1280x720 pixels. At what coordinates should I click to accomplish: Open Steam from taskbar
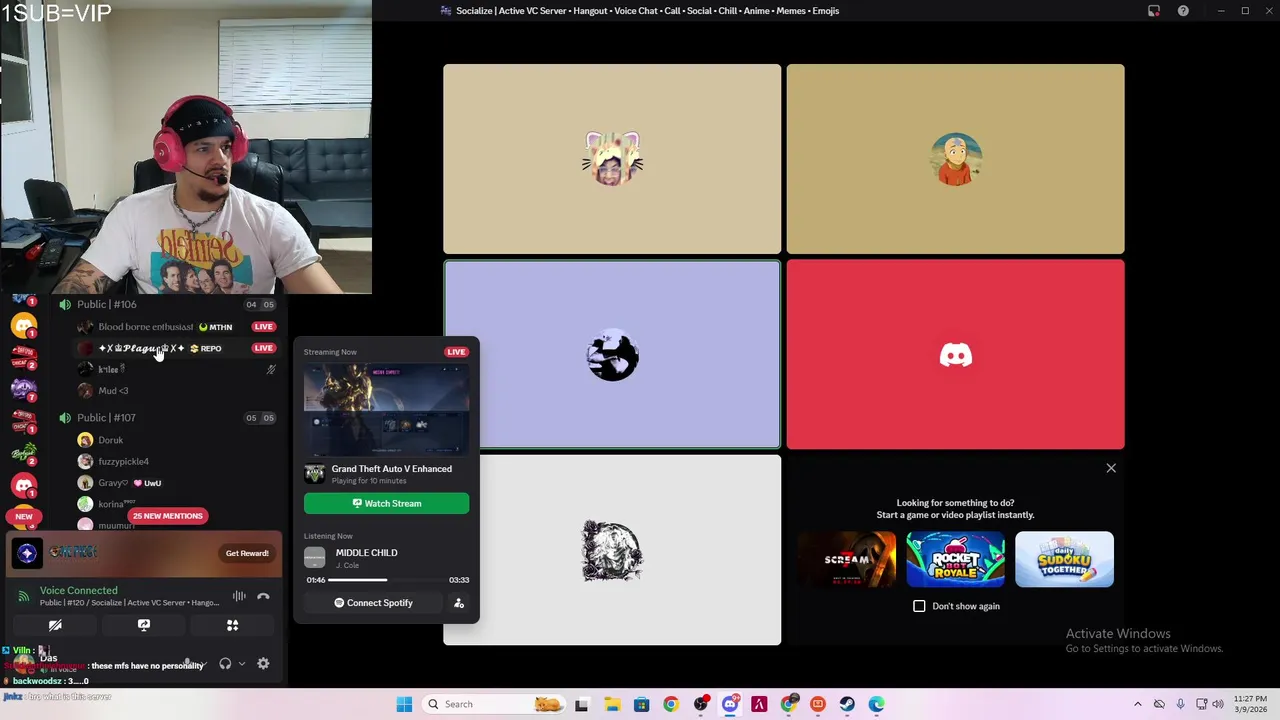(847, 704)
